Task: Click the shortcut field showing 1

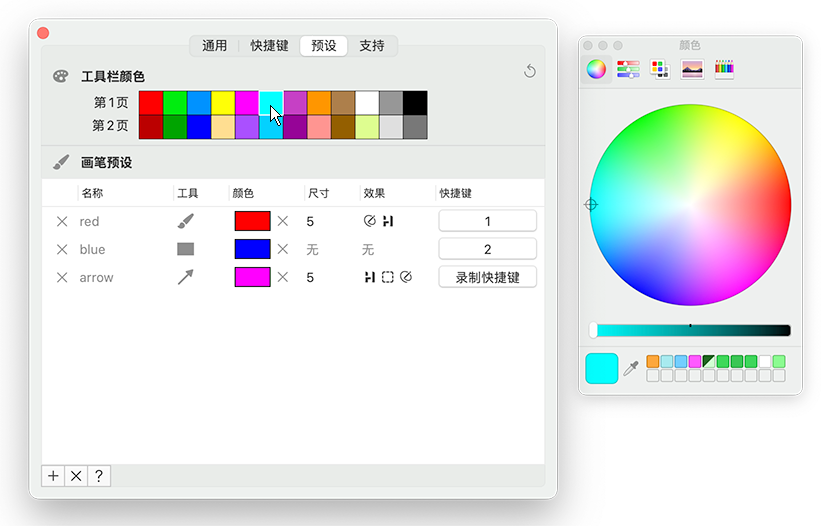Action: click(x=488, y=221)
